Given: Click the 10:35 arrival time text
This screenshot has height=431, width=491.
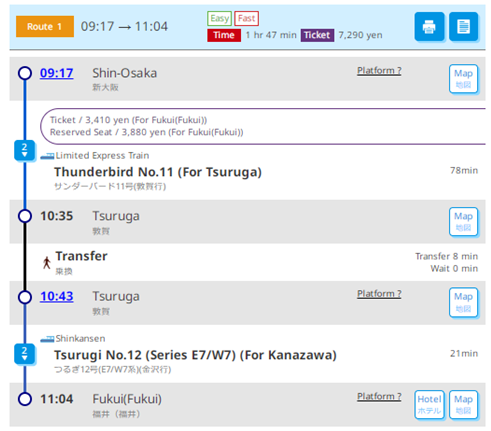Looking at the screenshot, I should tap(57, 216).
